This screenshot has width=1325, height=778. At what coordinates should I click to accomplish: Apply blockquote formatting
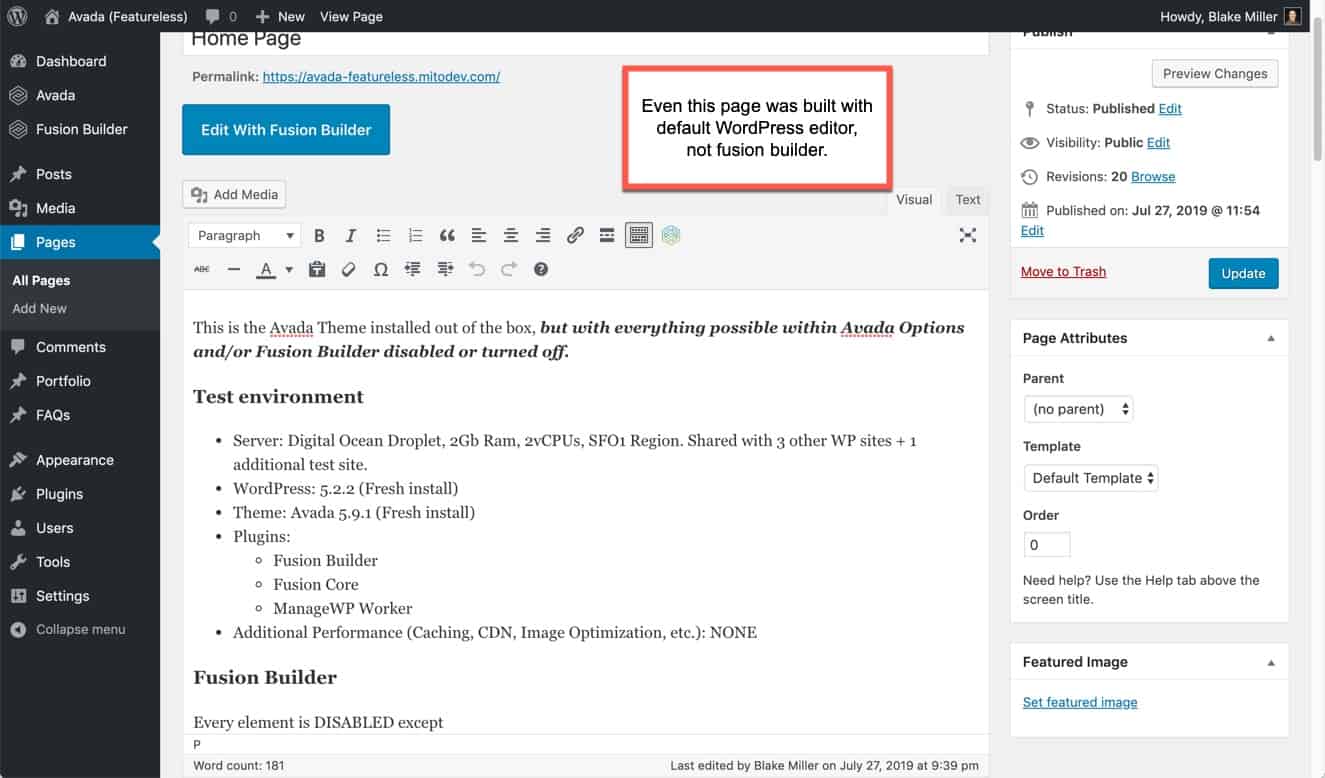(447, 236)
